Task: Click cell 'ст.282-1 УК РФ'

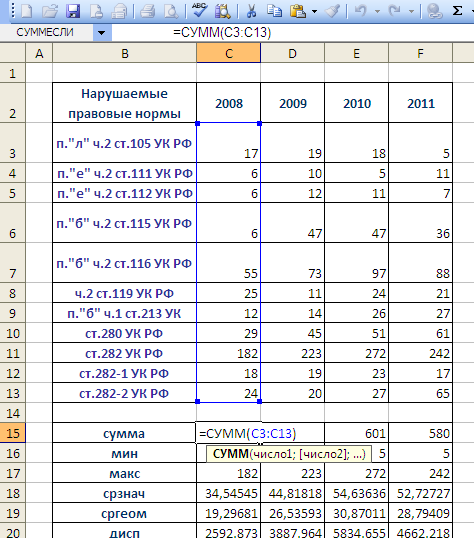Action: tap(125, 373)
